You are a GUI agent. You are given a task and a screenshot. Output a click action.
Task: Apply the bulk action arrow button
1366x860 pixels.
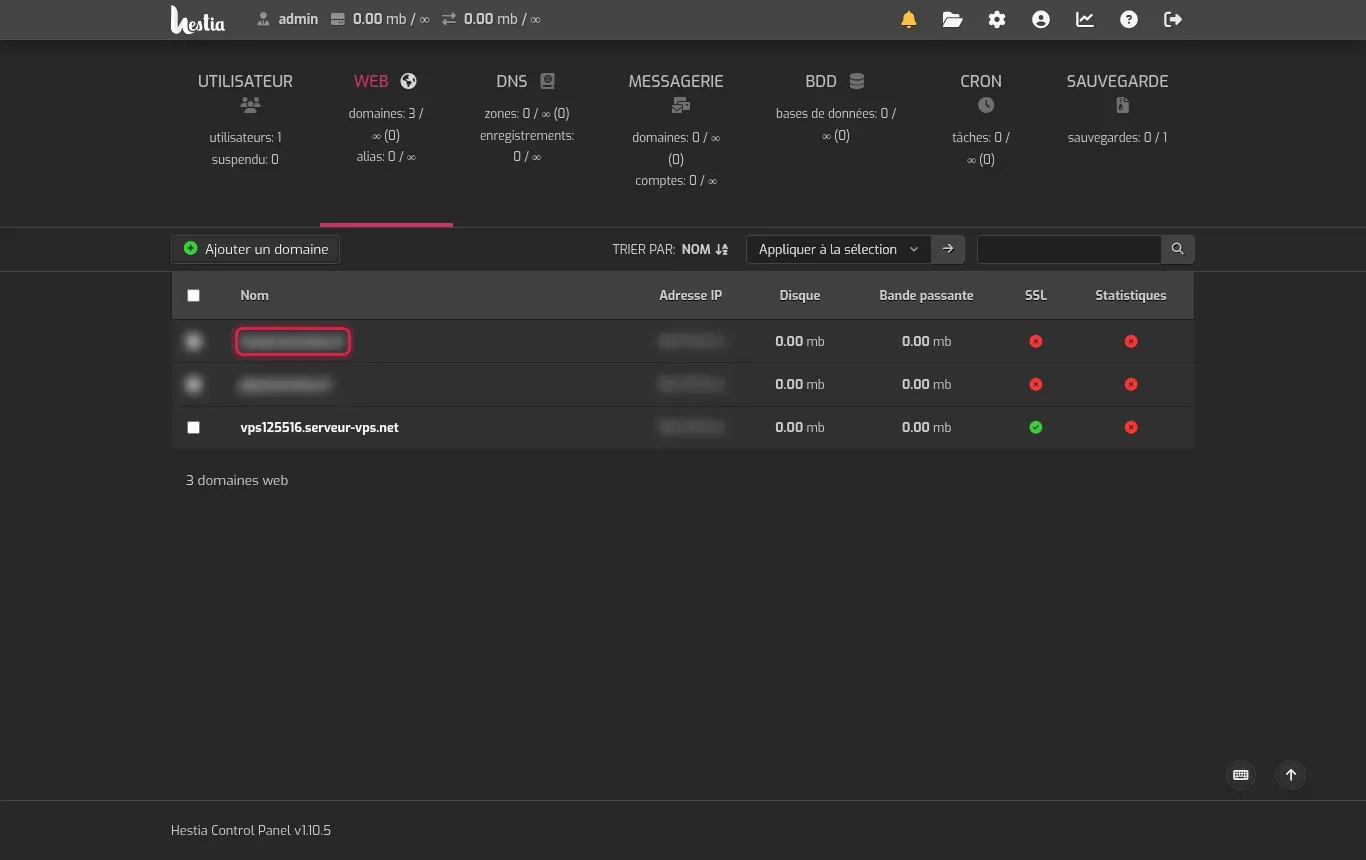tap(948, 249)
